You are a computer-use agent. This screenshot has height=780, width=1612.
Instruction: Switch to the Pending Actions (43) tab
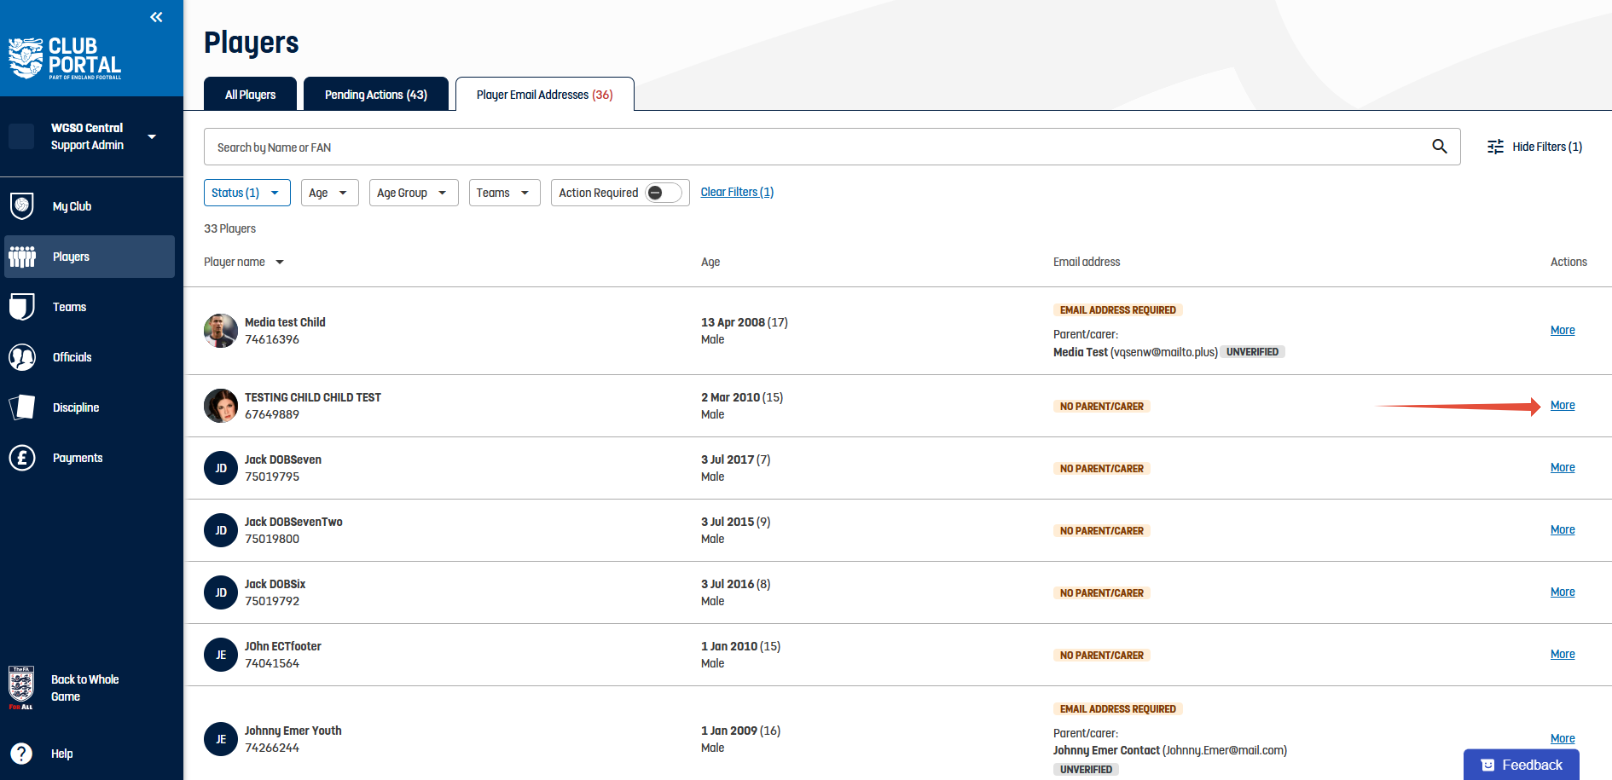(376, 94)
